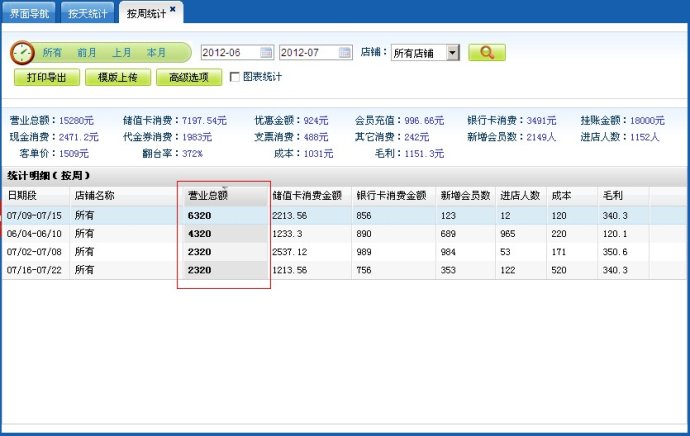Open calendar picker for start date 2012-06
Screen dimensions: 690x436
pos(266,52)
